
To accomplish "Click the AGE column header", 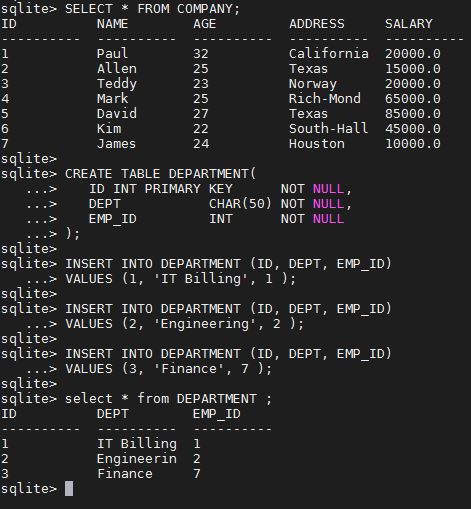I will pos(205,24).
